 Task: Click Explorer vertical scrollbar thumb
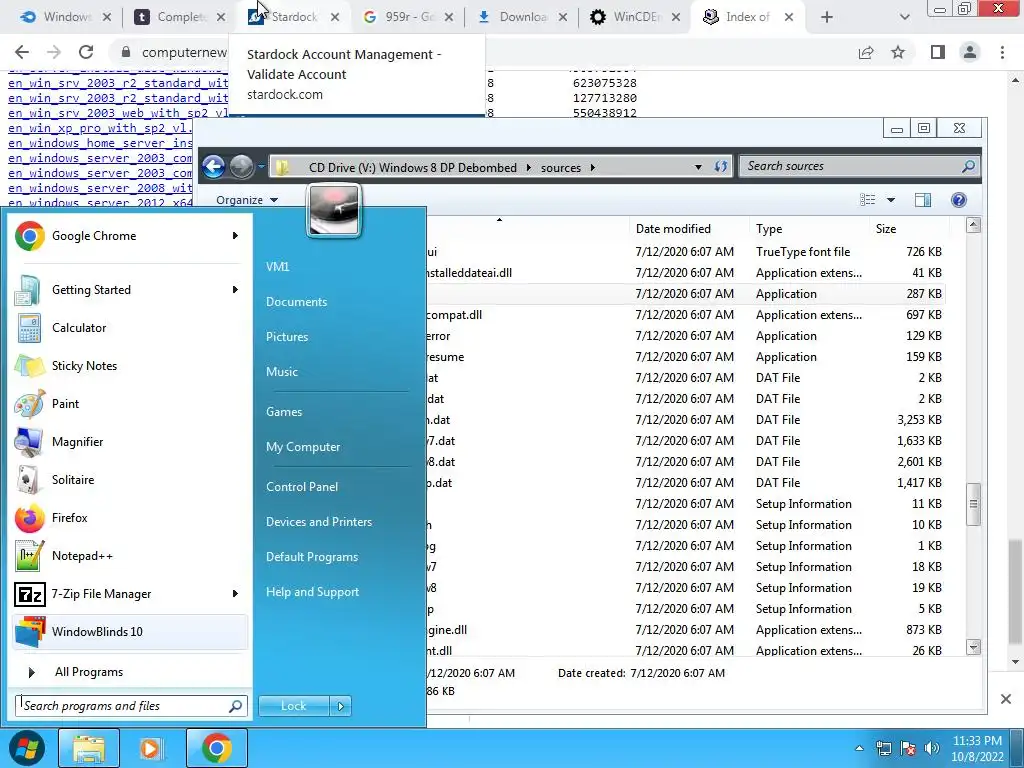point(974,504)
